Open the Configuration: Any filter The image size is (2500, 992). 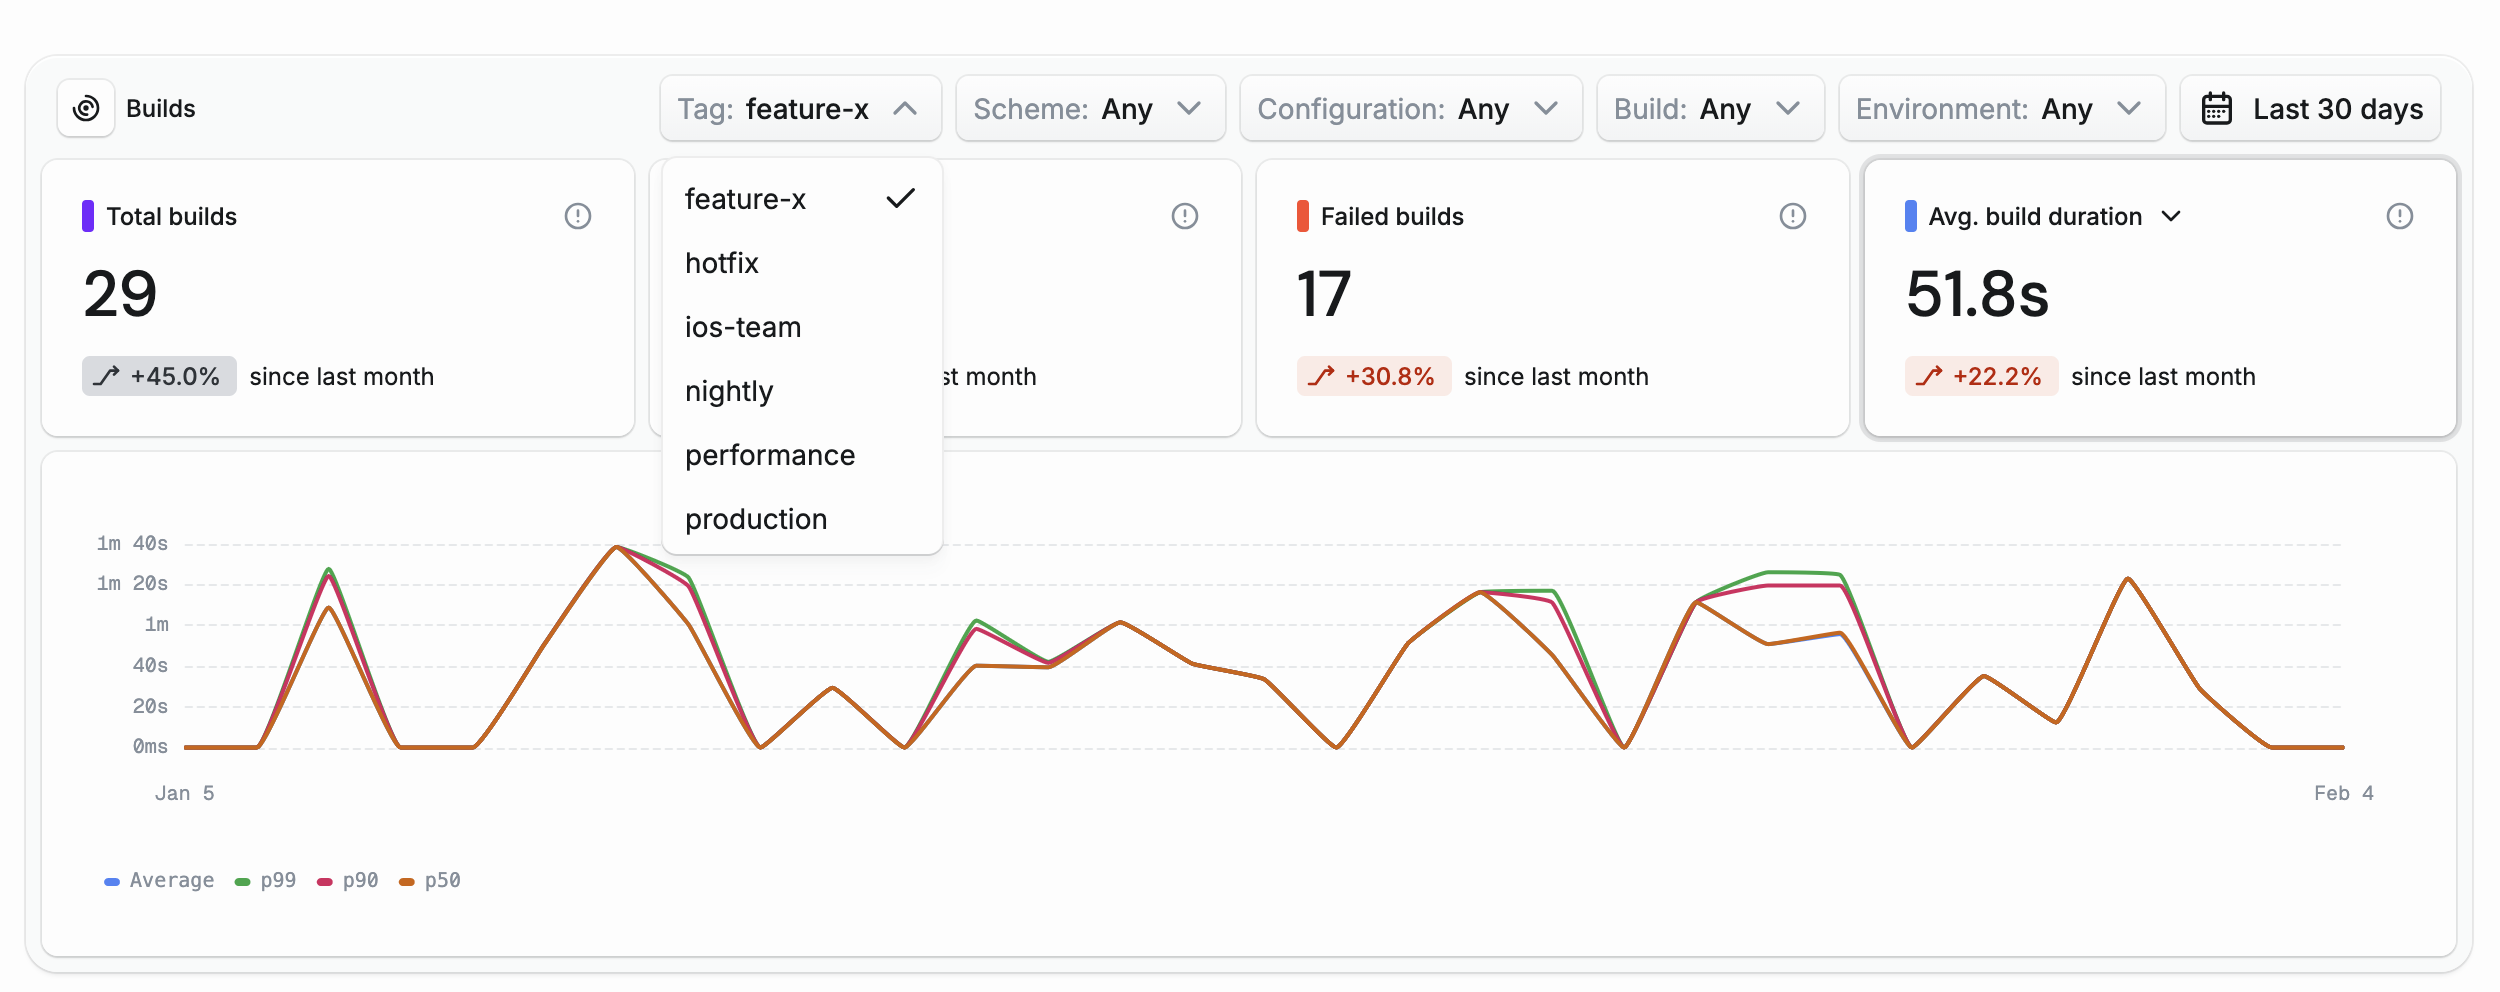tap(1410, 108)
